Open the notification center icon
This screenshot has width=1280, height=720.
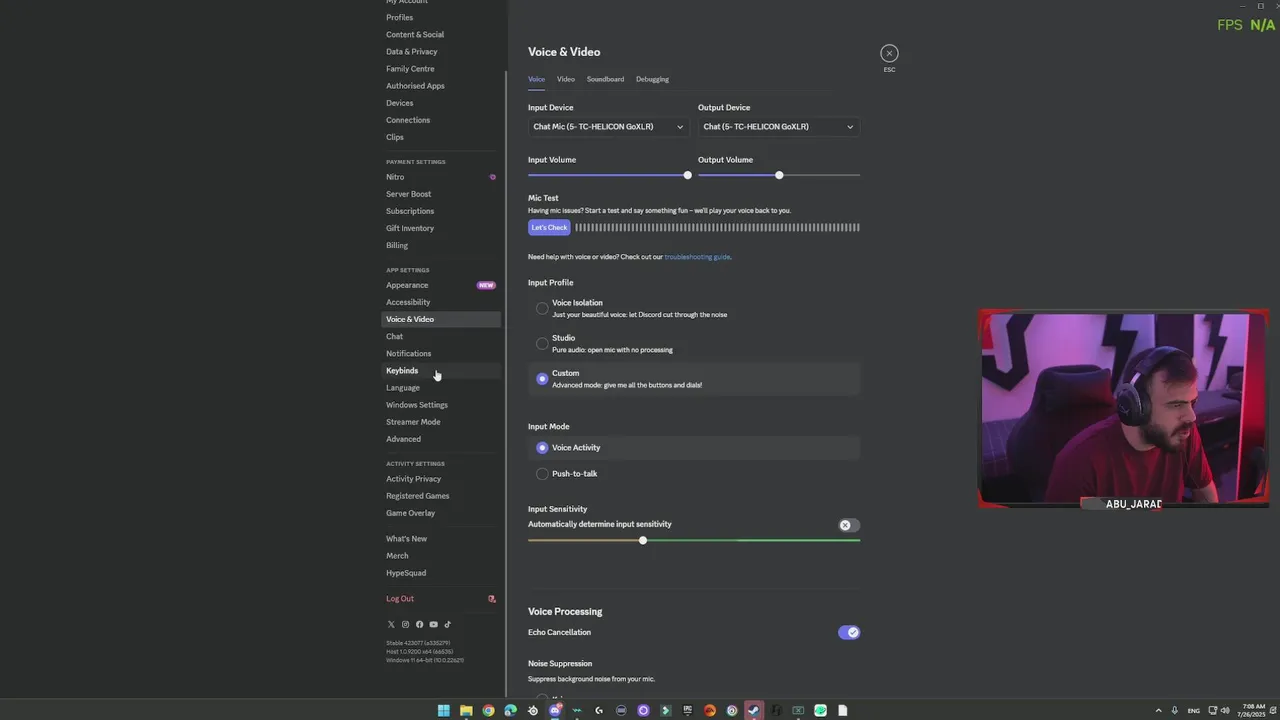point(1272,711)
